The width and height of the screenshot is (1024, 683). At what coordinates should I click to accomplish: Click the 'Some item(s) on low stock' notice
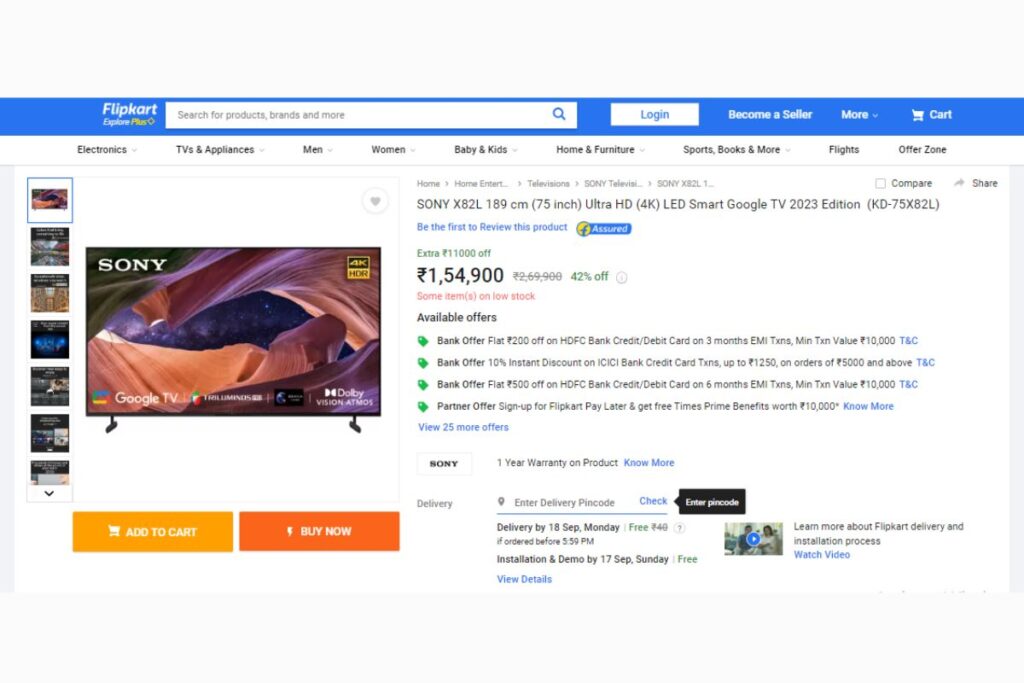[x=475, y=296]
